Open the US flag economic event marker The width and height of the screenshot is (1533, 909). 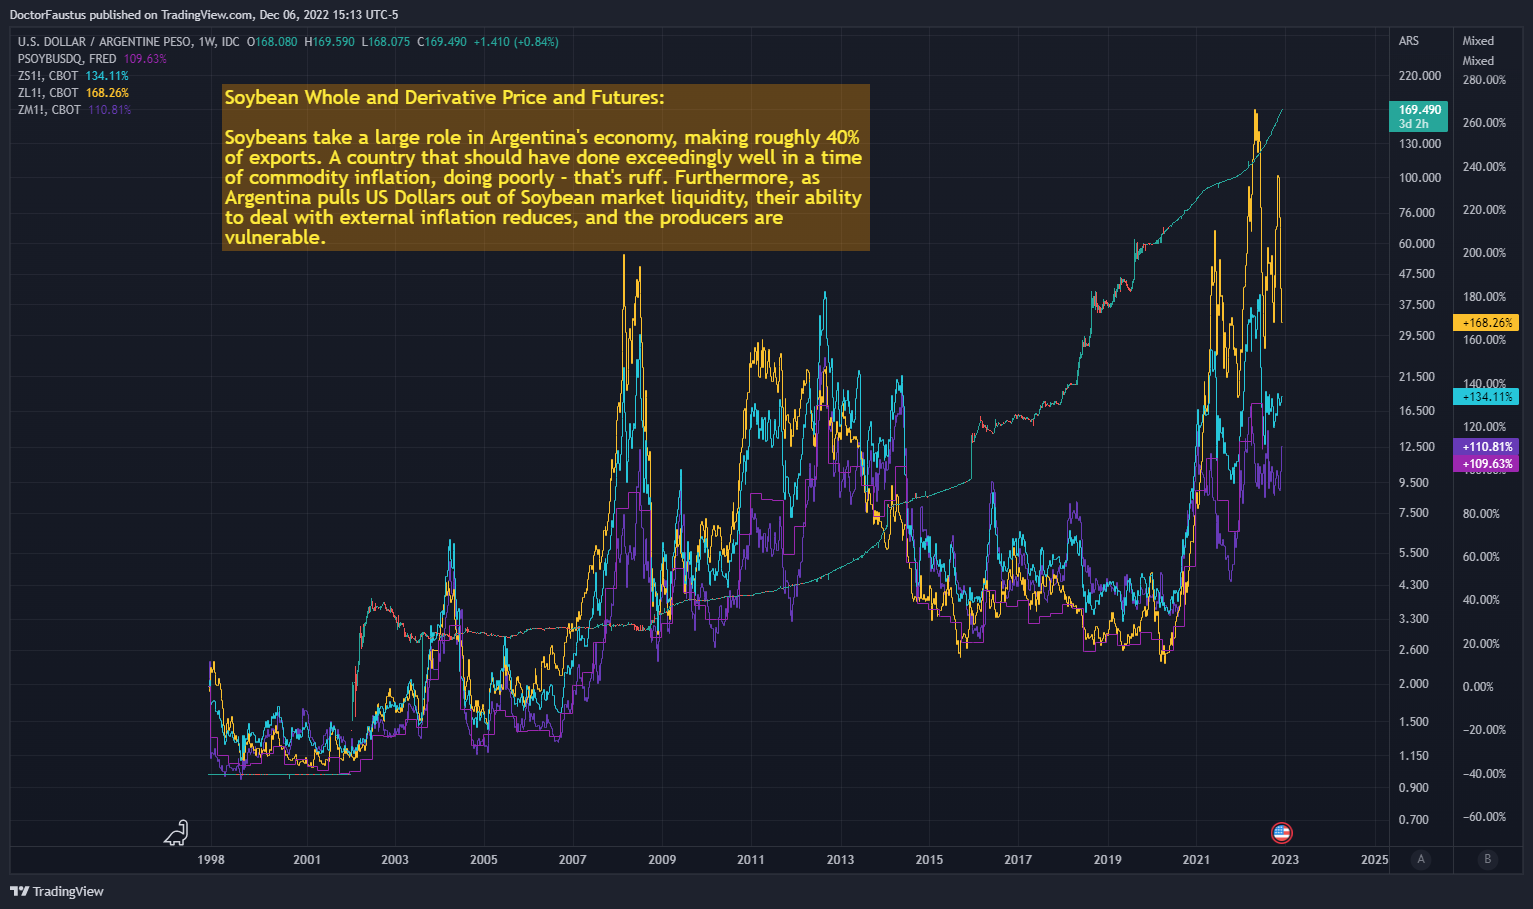click(1281, 832)
